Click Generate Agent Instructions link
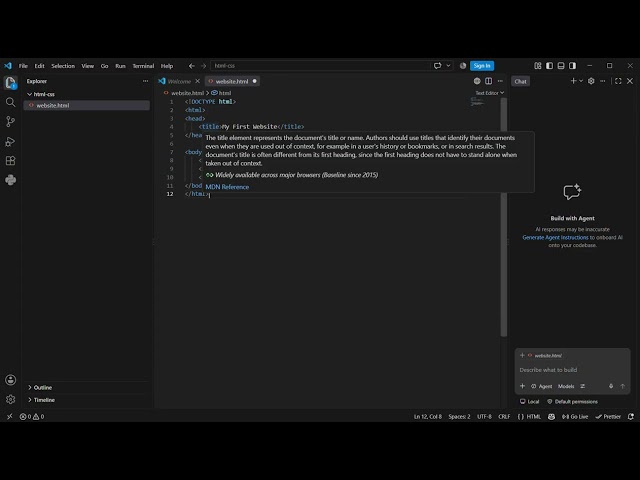 point(555,237)
